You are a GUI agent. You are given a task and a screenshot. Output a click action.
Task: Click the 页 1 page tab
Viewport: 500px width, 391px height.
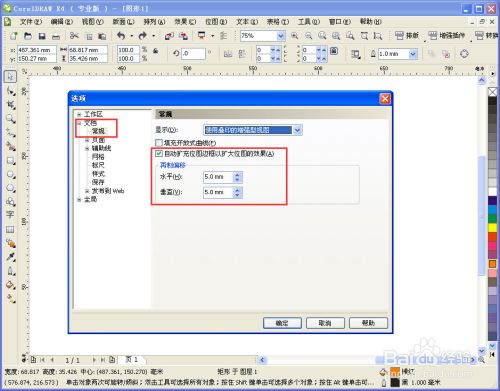tap(132, 359)
